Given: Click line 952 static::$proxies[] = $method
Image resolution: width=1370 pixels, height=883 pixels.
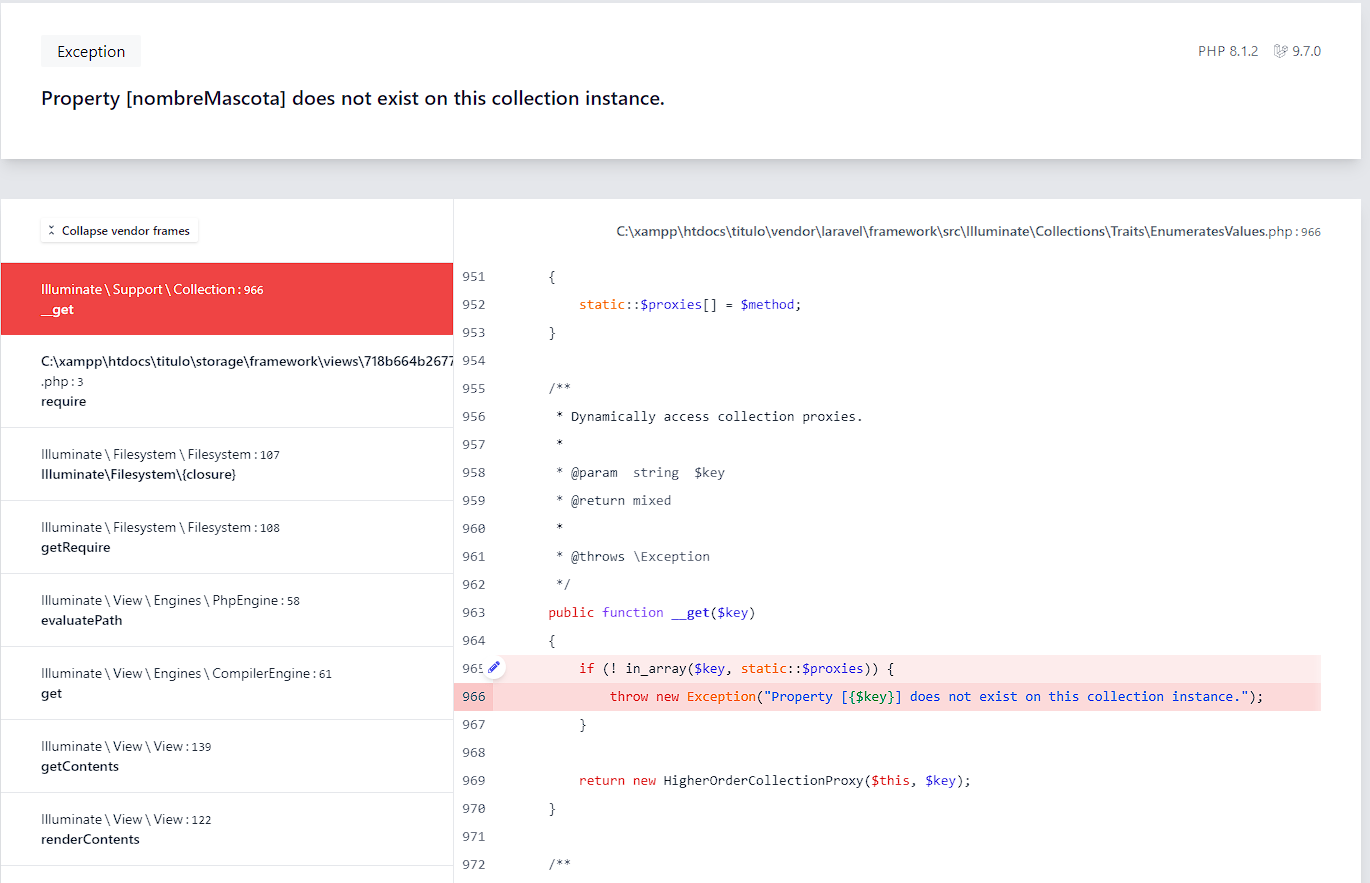Looking at the screenshot, I should click(690, 304).
